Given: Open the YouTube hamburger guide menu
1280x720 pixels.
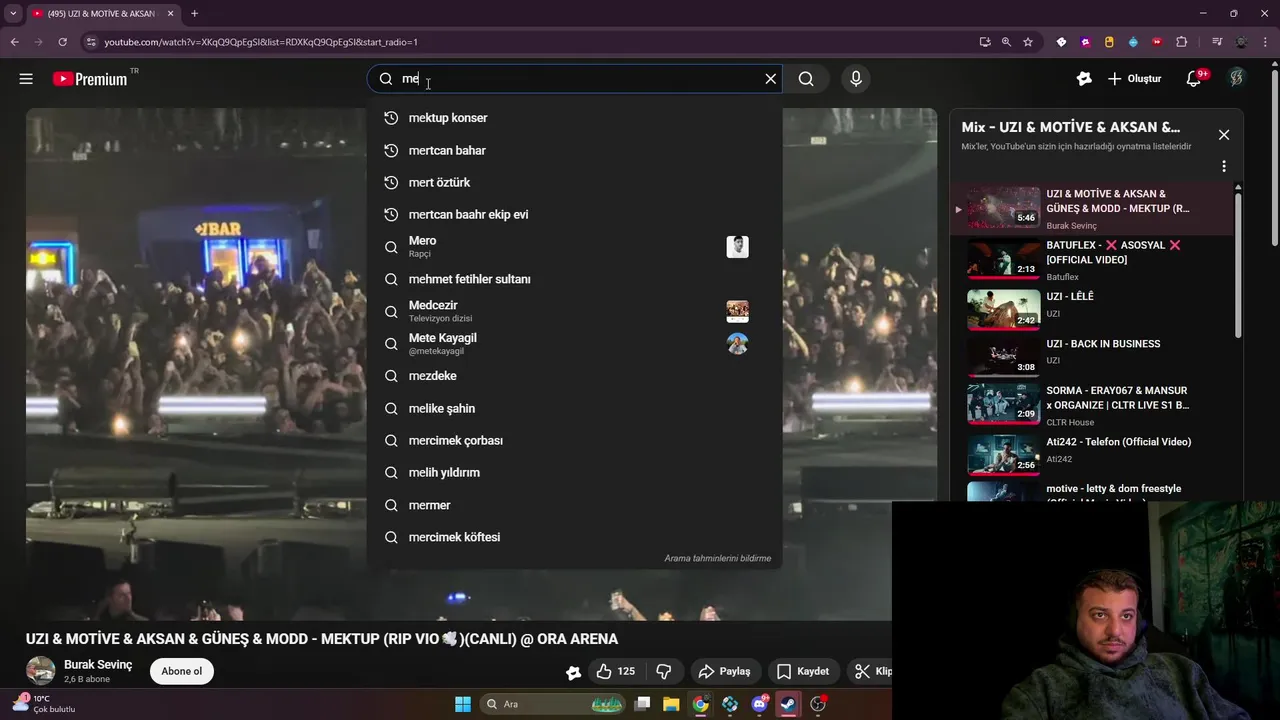Looking at the screenshot, I should coord(26,79).
